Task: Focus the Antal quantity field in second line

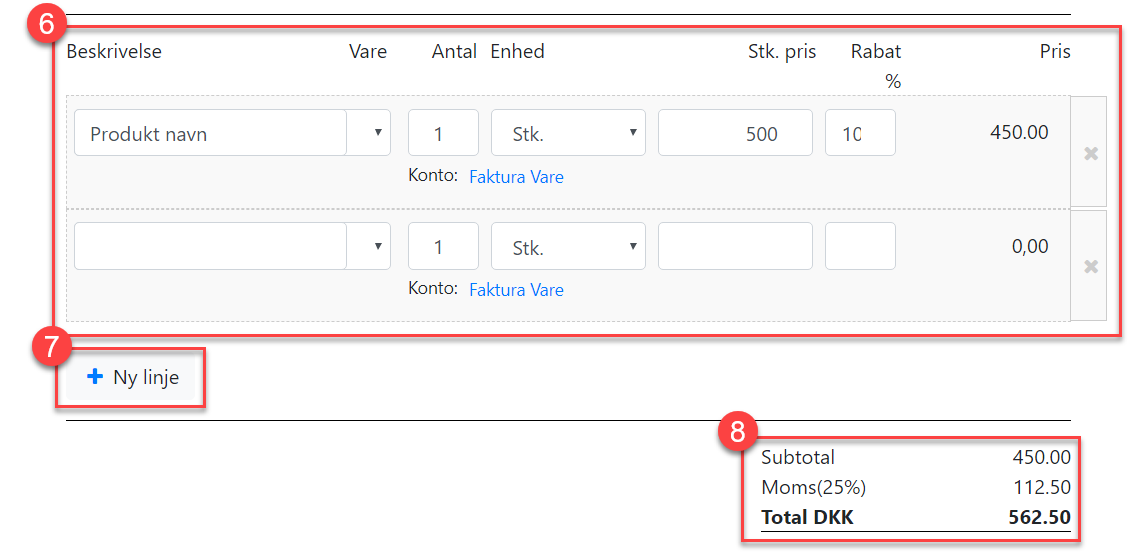Action: (443, 246)
